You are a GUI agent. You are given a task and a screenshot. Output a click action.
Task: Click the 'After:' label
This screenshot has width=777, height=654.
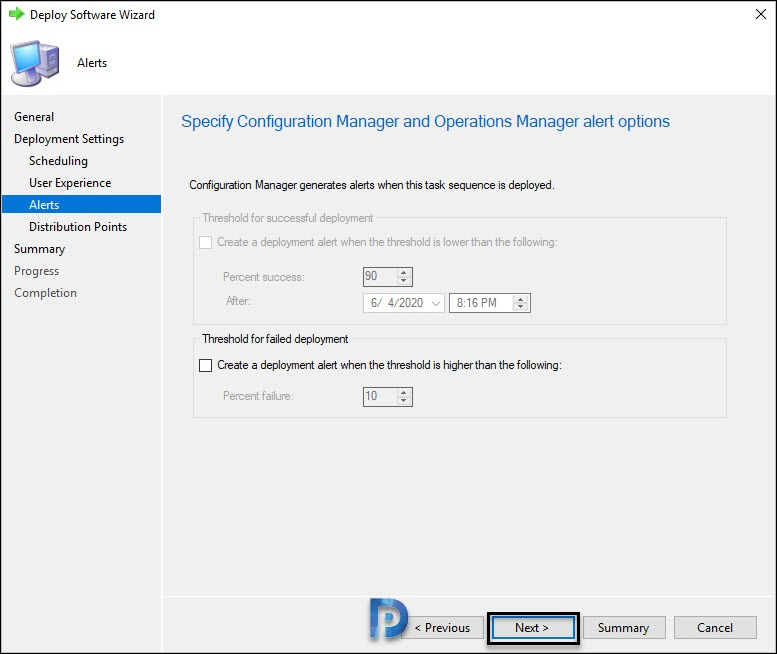click(x=238, y=301)
